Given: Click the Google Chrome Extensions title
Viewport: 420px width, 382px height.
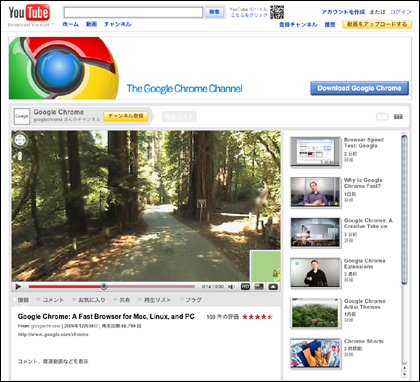Looking at the screenshot, I should [x=365, y=264].
